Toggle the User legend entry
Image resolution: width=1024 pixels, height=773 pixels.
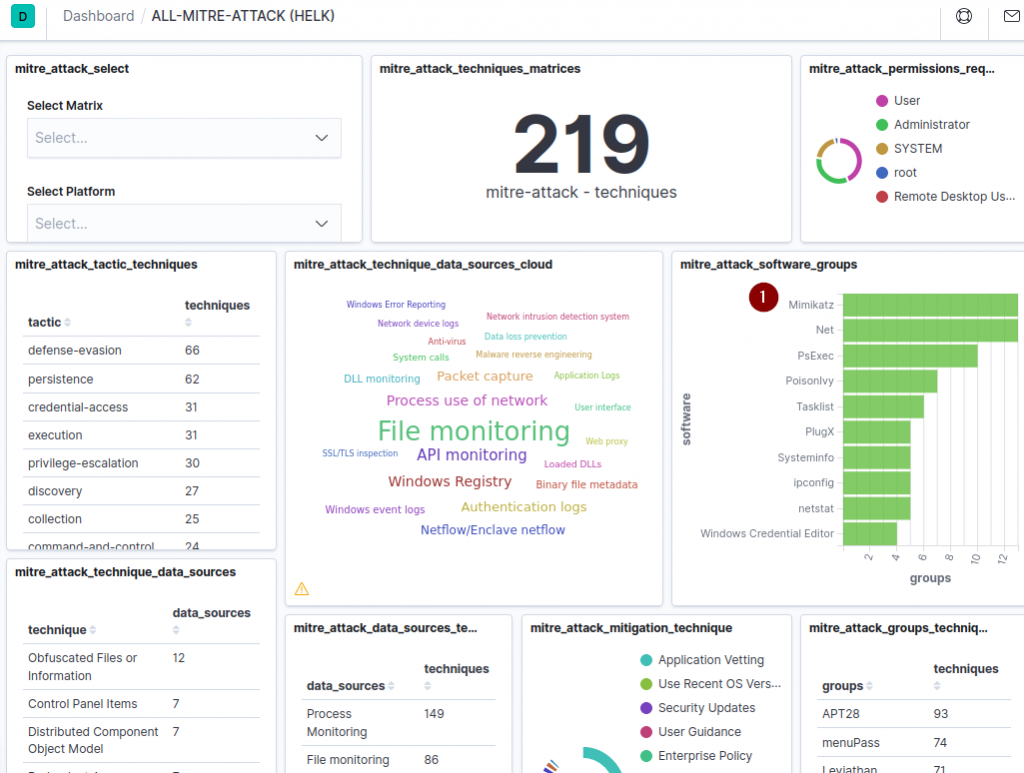897,101
